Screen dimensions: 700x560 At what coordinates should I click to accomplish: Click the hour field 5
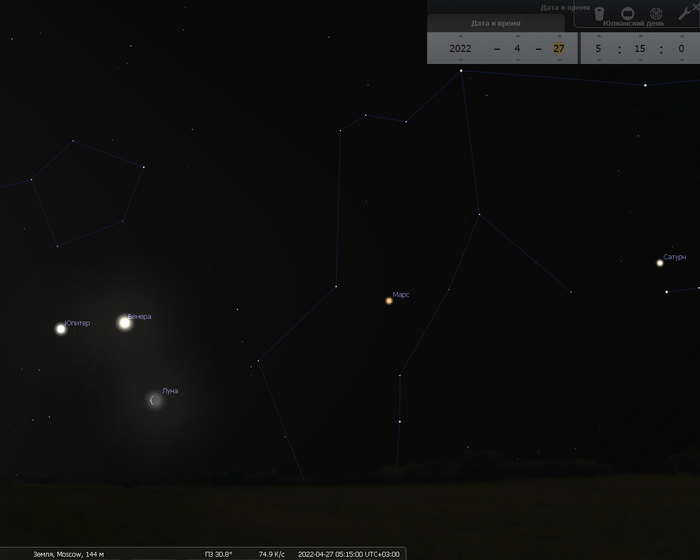point(598,48)
